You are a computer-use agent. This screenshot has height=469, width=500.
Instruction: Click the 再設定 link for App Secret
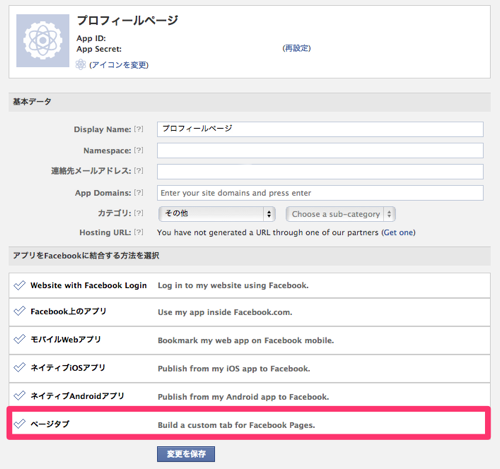pyautogui.click(x=297, y=48)
